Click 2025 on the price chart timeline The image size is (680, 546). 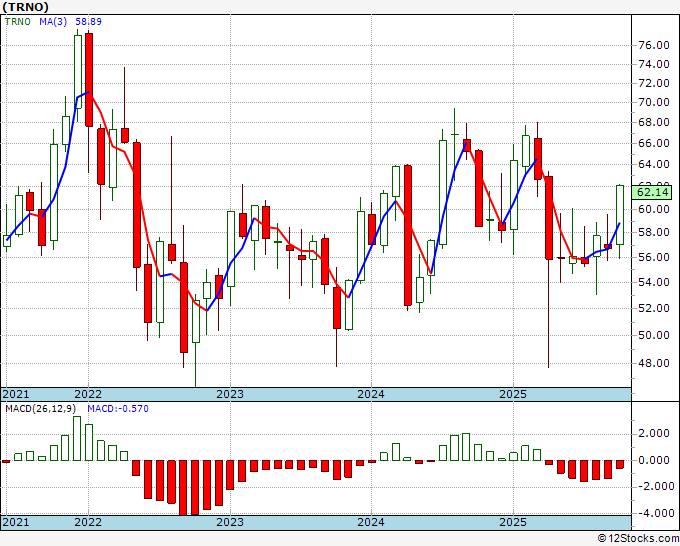coord(513,394)
